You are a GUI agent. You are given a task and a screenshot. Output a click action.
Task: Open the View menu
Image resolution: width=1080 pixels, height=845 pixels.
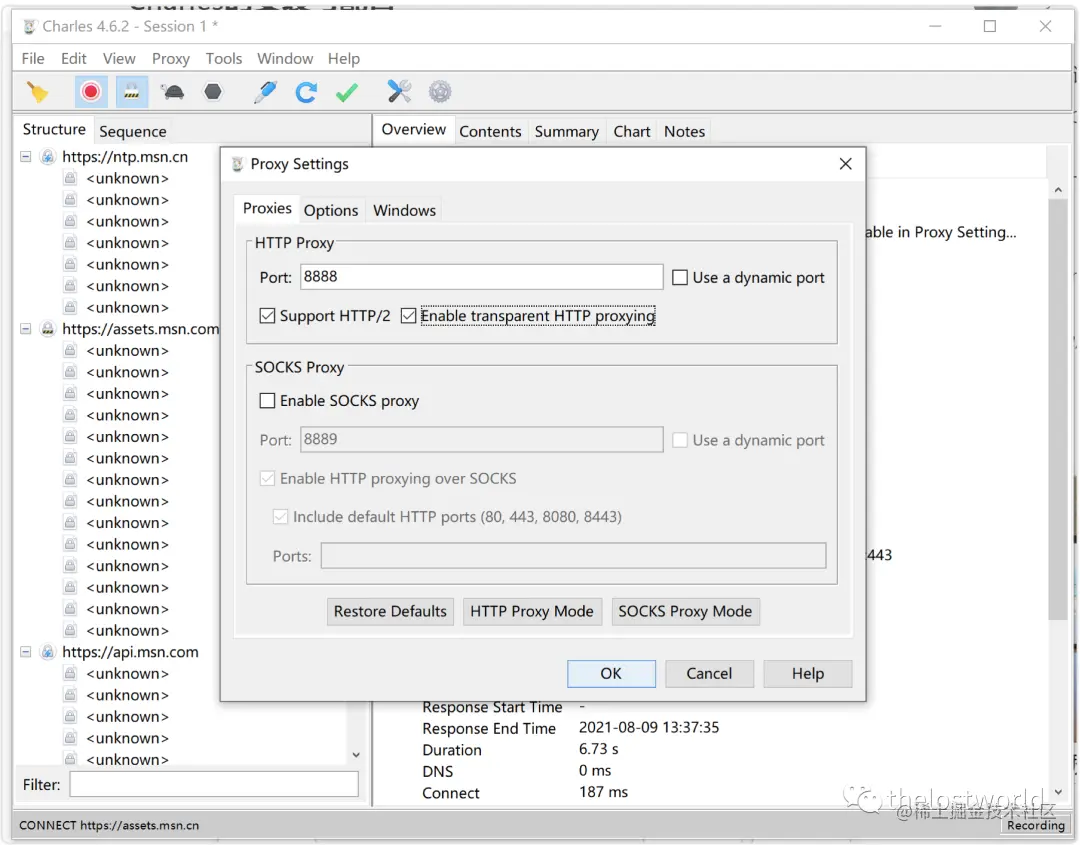coord(119,59)
